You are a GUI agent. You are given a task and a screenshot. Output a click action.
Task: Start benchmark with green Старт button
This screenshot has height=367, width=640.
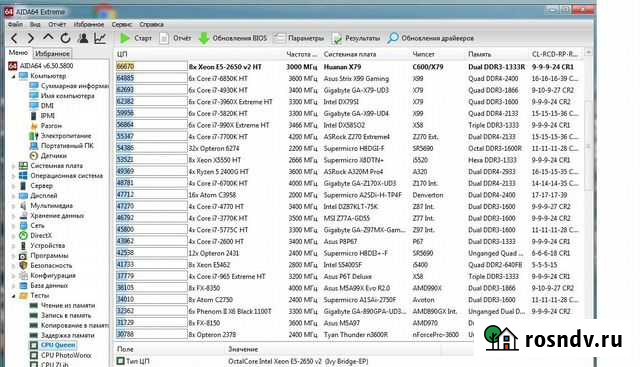click(136, 38)
